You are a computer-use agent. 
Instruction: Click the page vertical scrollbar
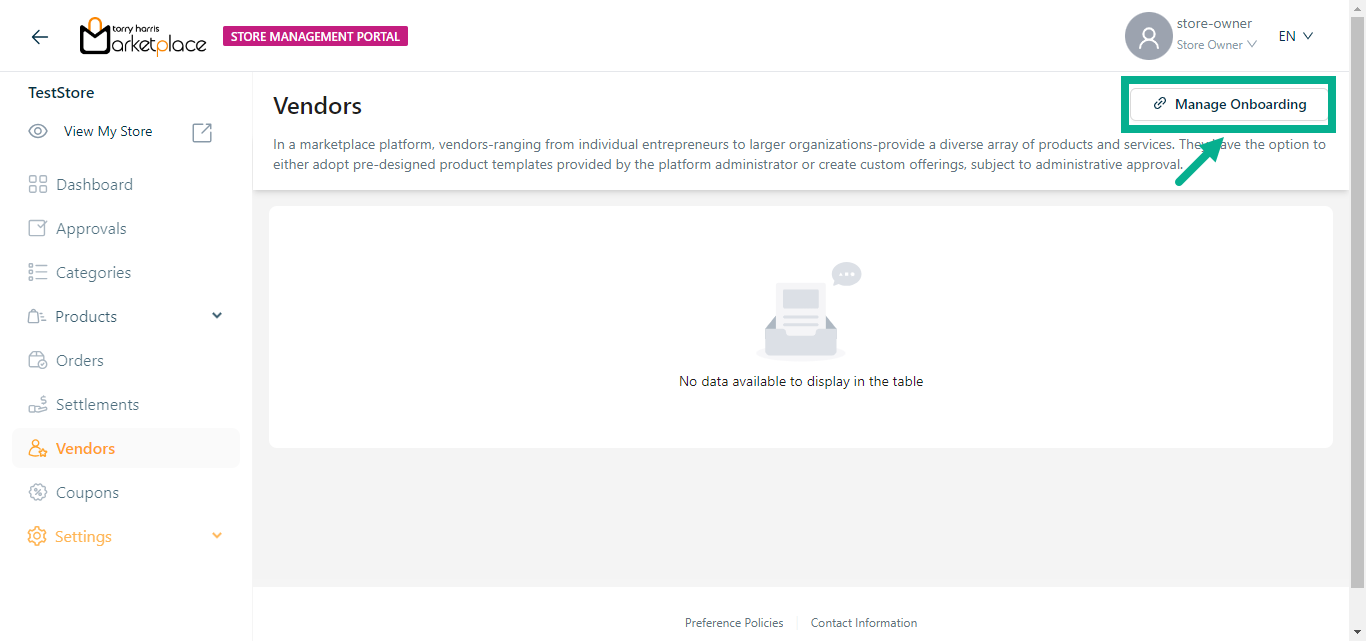click(1357, 300)
